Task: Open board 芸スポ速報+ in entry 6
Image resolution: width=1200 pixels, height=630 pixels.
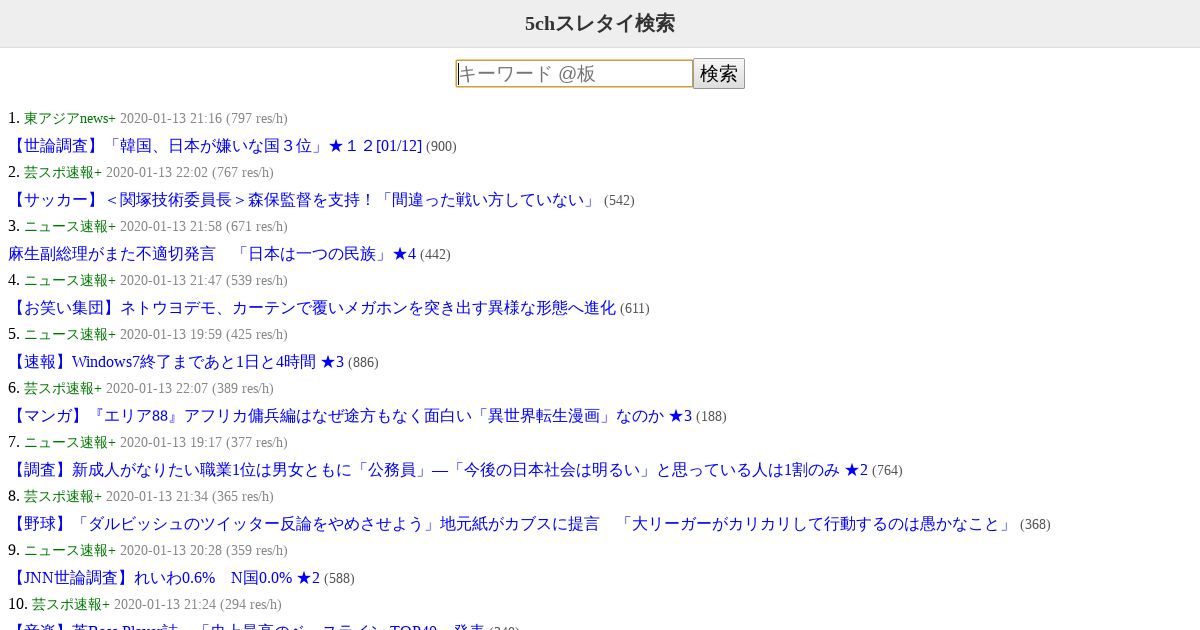Action: click(63, 388)
